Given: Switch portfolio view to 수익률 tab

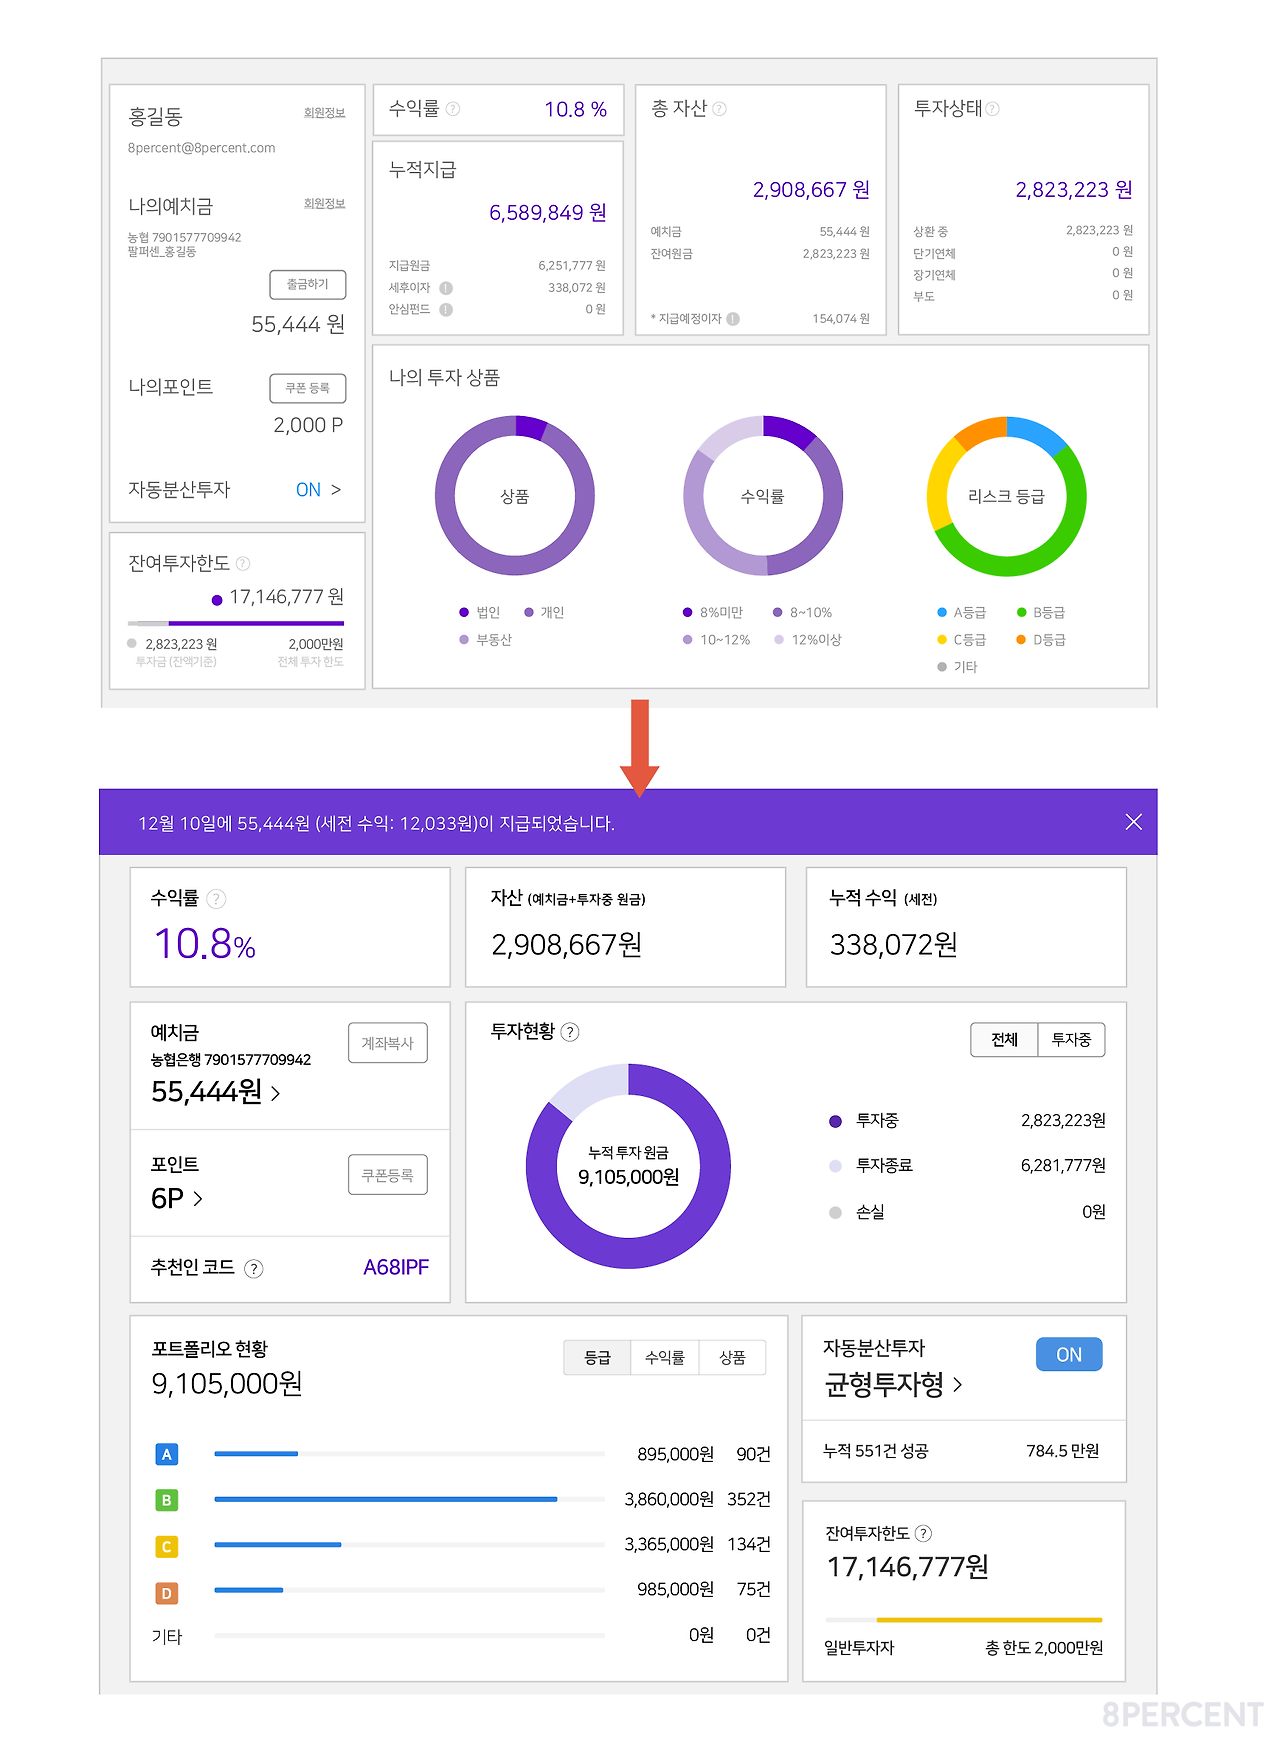Looking at the screenshot, I should tap(665, 1358).
